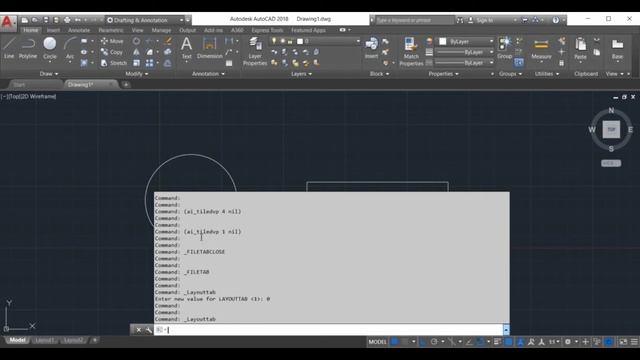Open the View ribbon tab

137,30
